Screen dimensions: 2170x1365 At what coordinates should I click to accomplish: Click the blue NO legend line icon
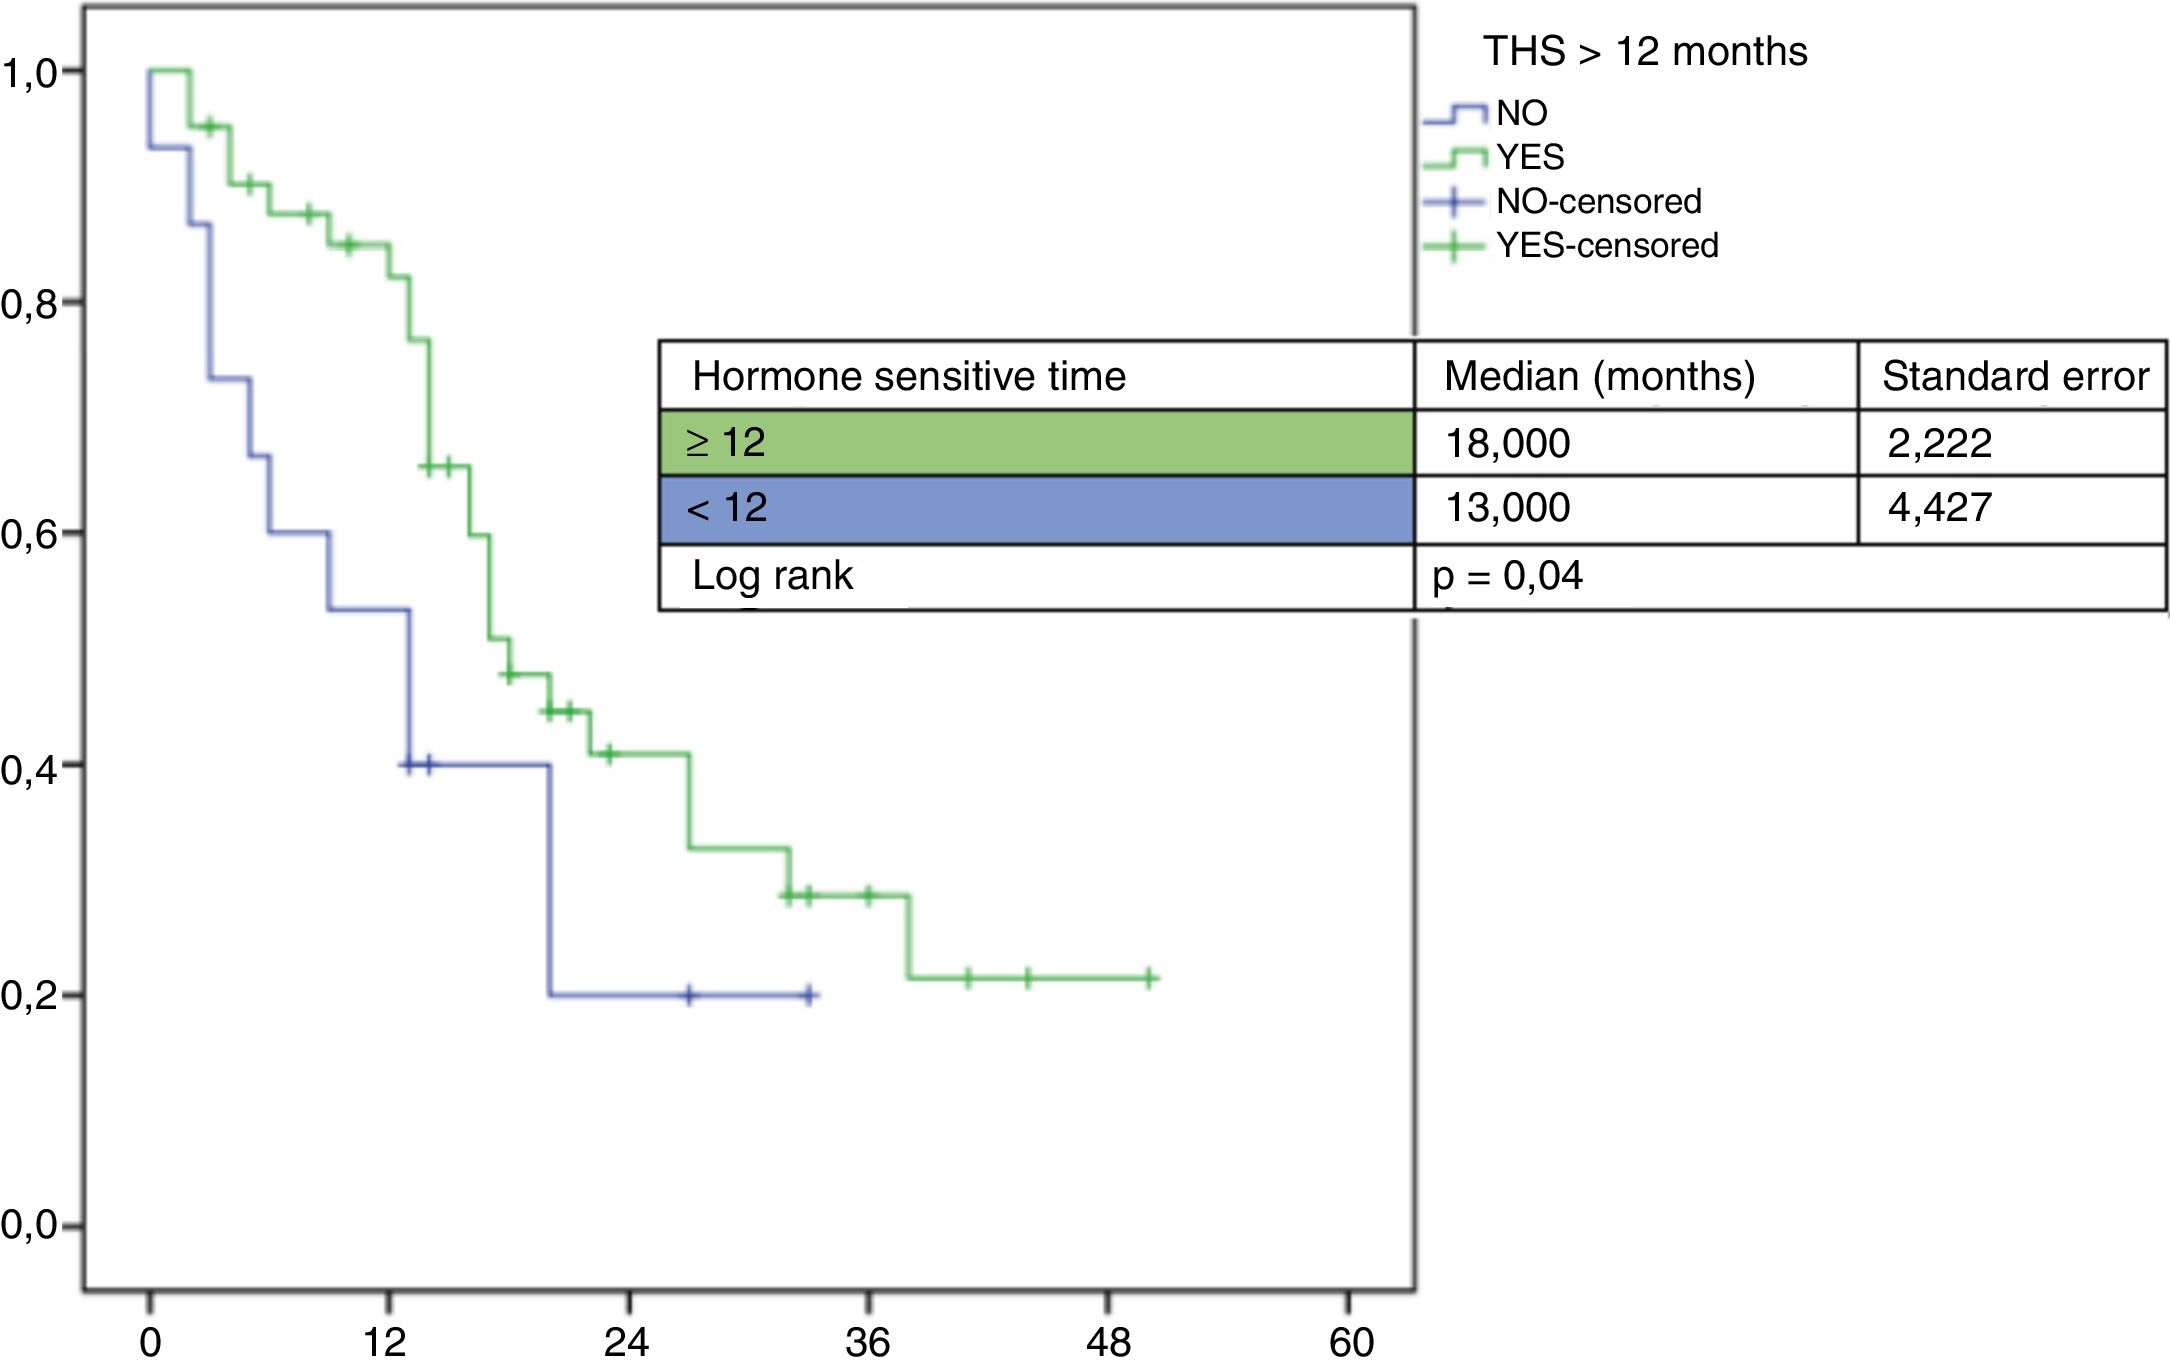coord(1455,114)
